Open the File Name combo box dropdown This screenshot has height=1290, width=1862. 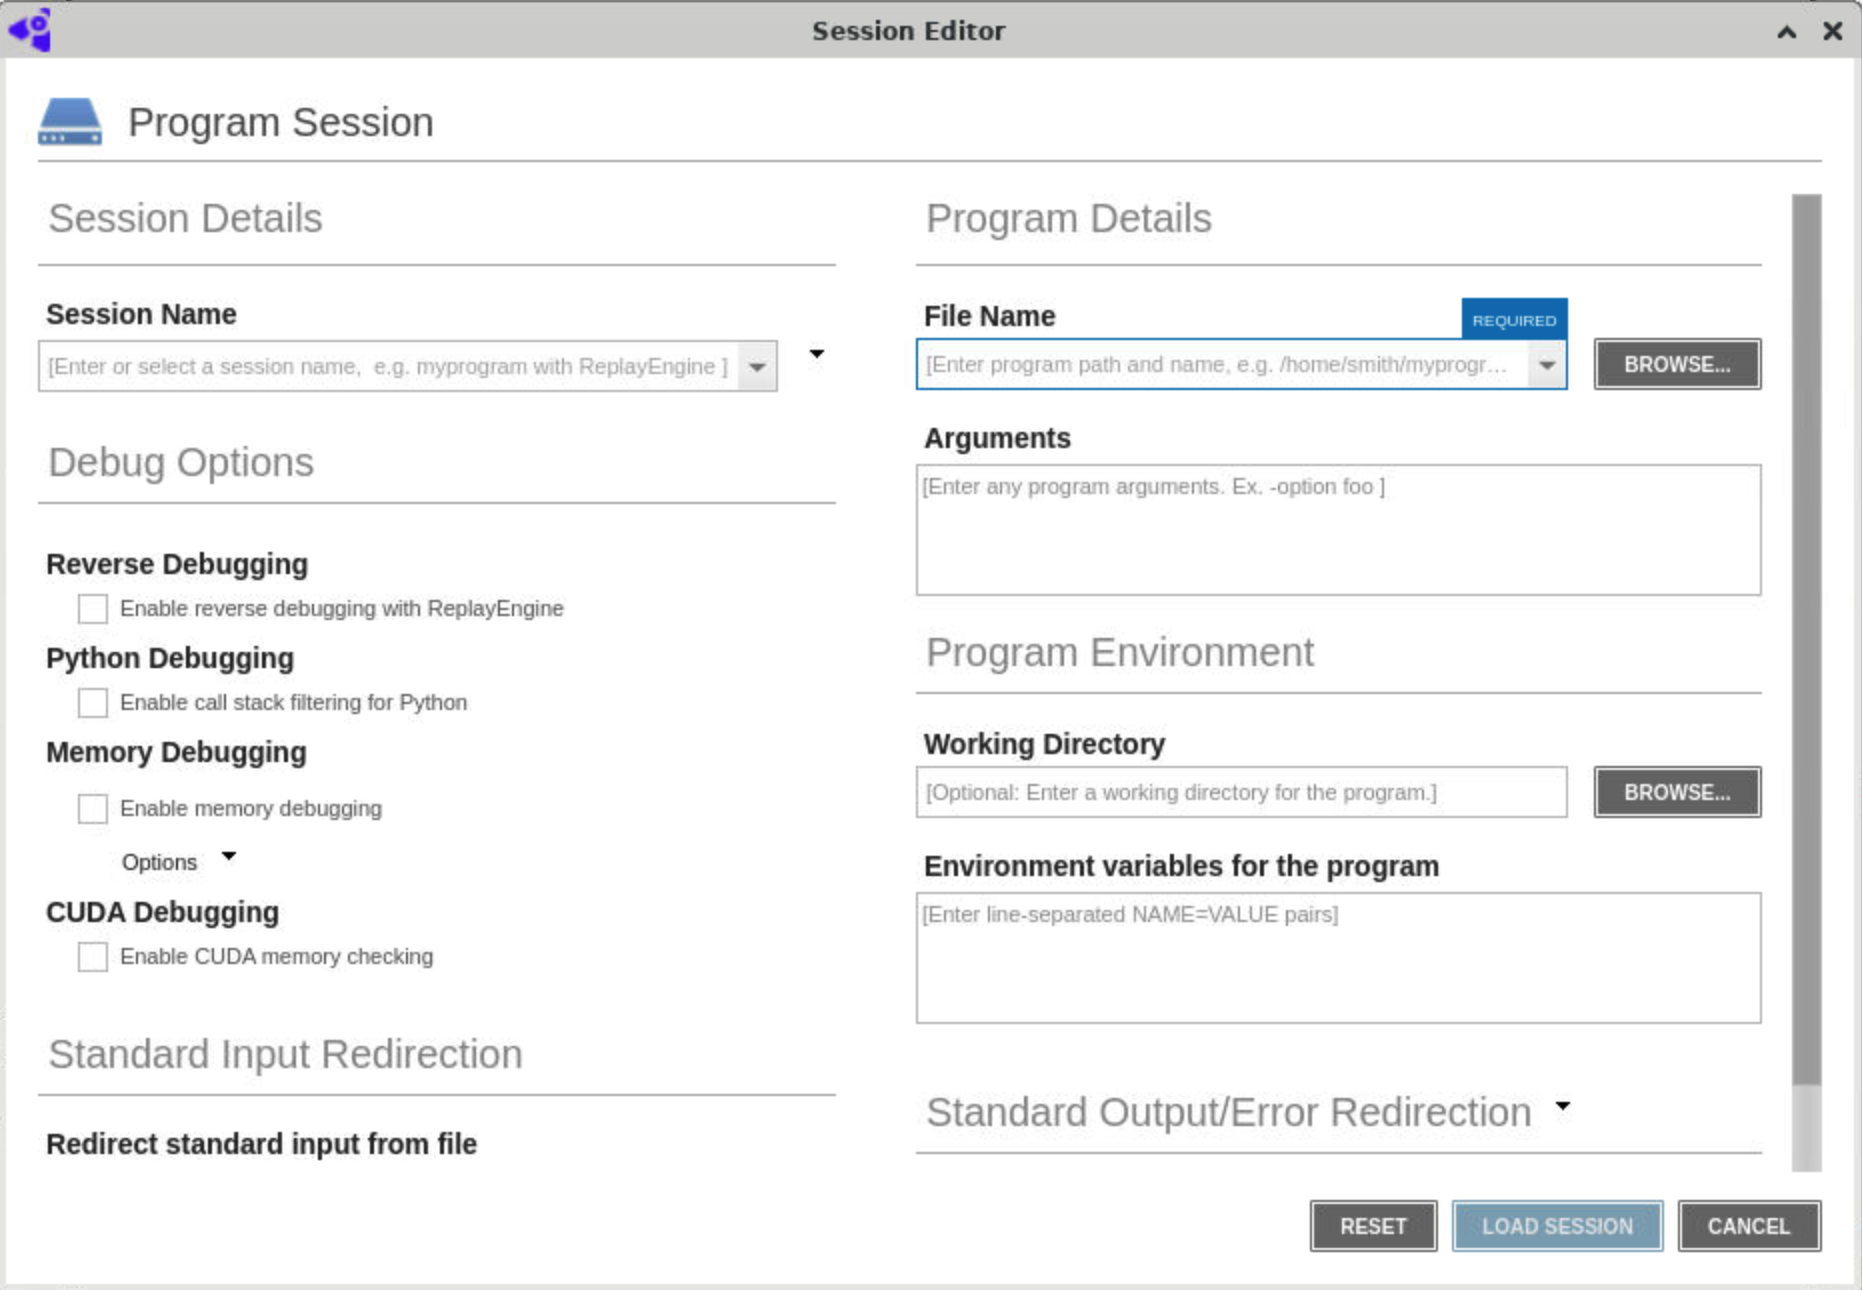(1546, 365)
